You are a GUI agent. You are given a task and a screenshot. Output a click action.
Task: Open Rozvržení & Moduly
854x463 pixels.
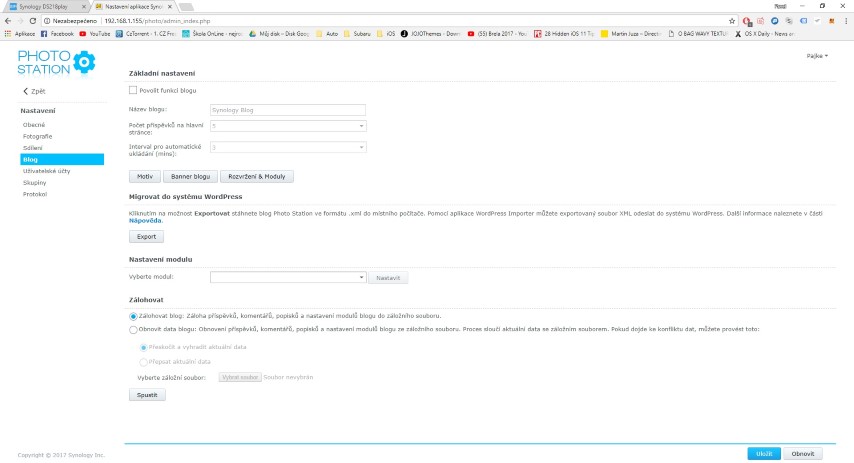pos(257,176)
